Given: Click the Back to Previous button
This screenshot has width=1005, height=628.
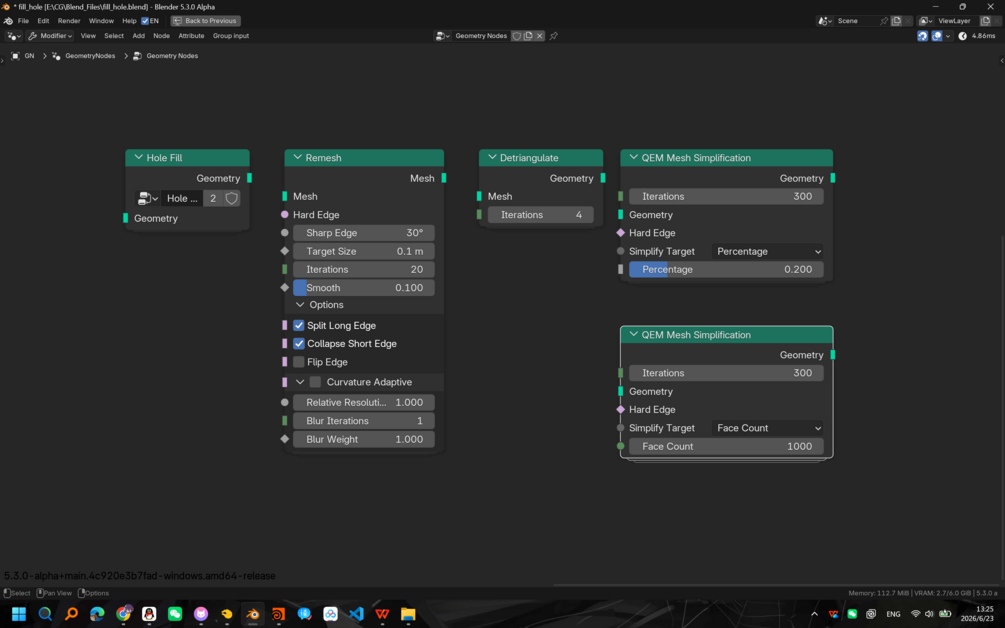Looking at the screenshot, I should pos(205,21).
